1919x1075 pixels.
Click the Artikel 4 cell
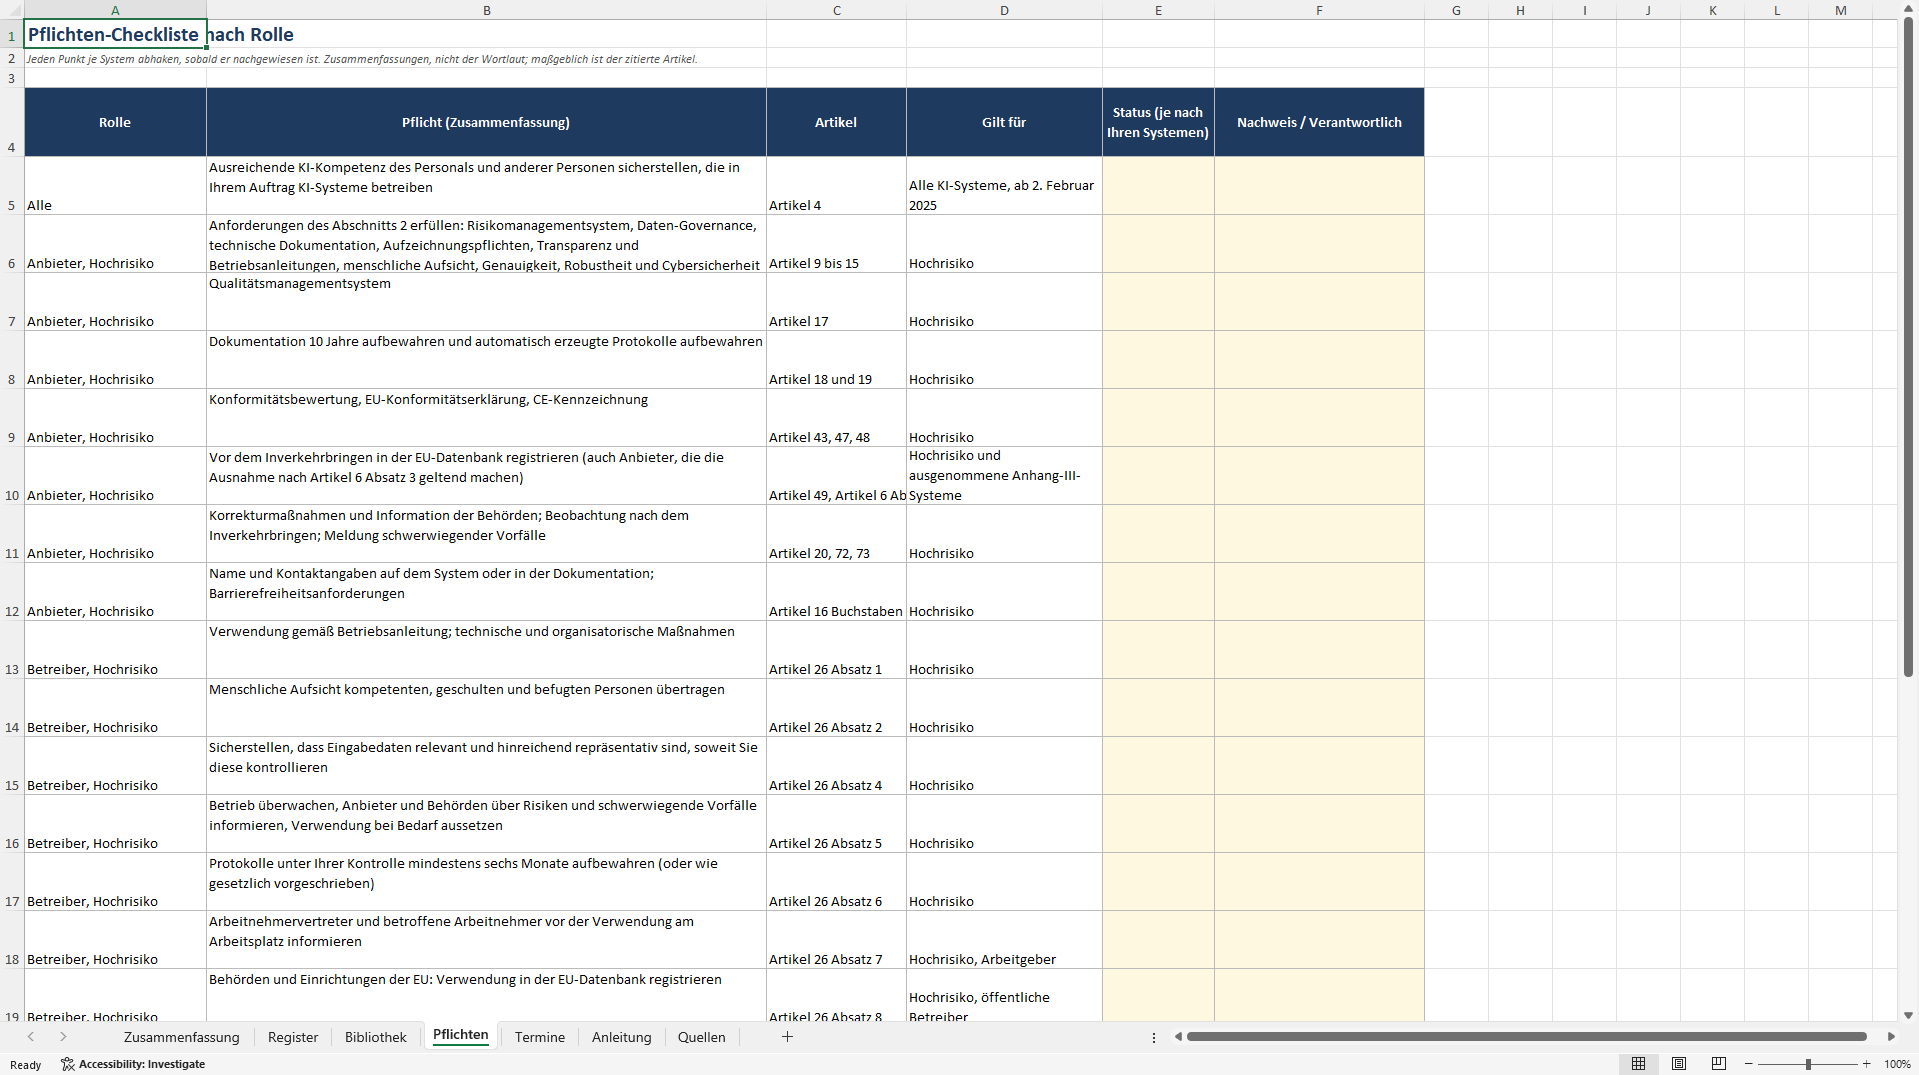(836, 186)
